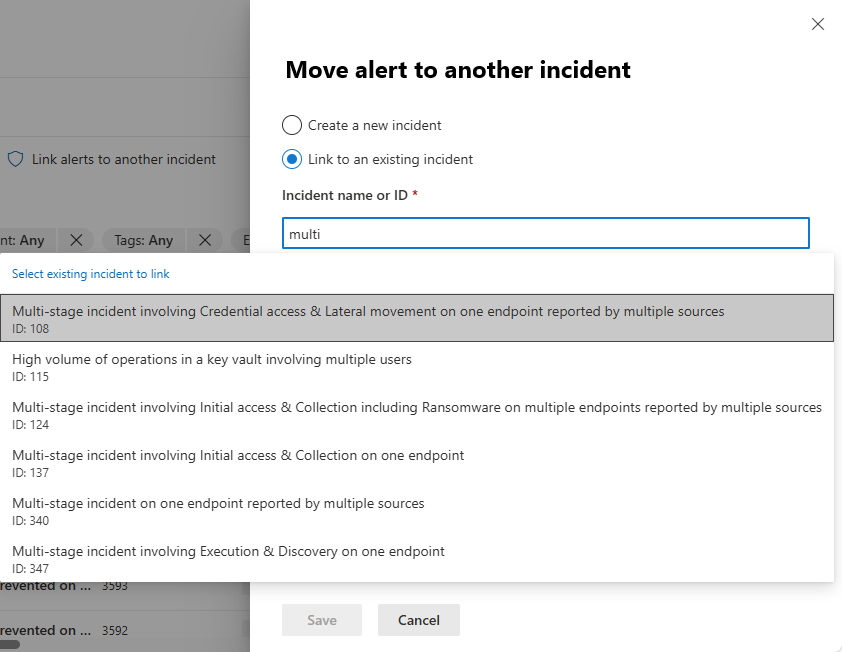
Task: Click the Save button
Action: tap(322, 620)
